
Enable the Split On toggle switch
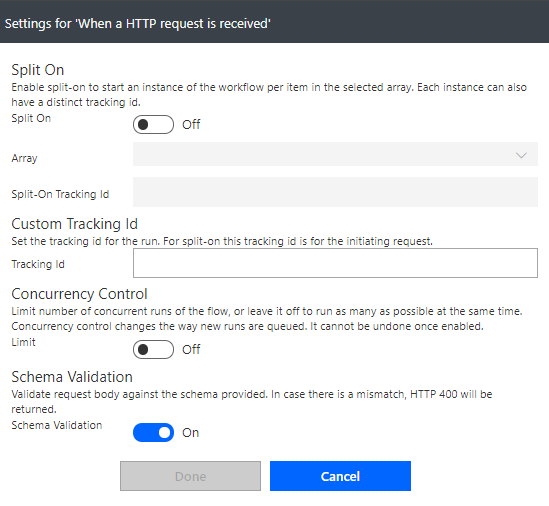153,124
